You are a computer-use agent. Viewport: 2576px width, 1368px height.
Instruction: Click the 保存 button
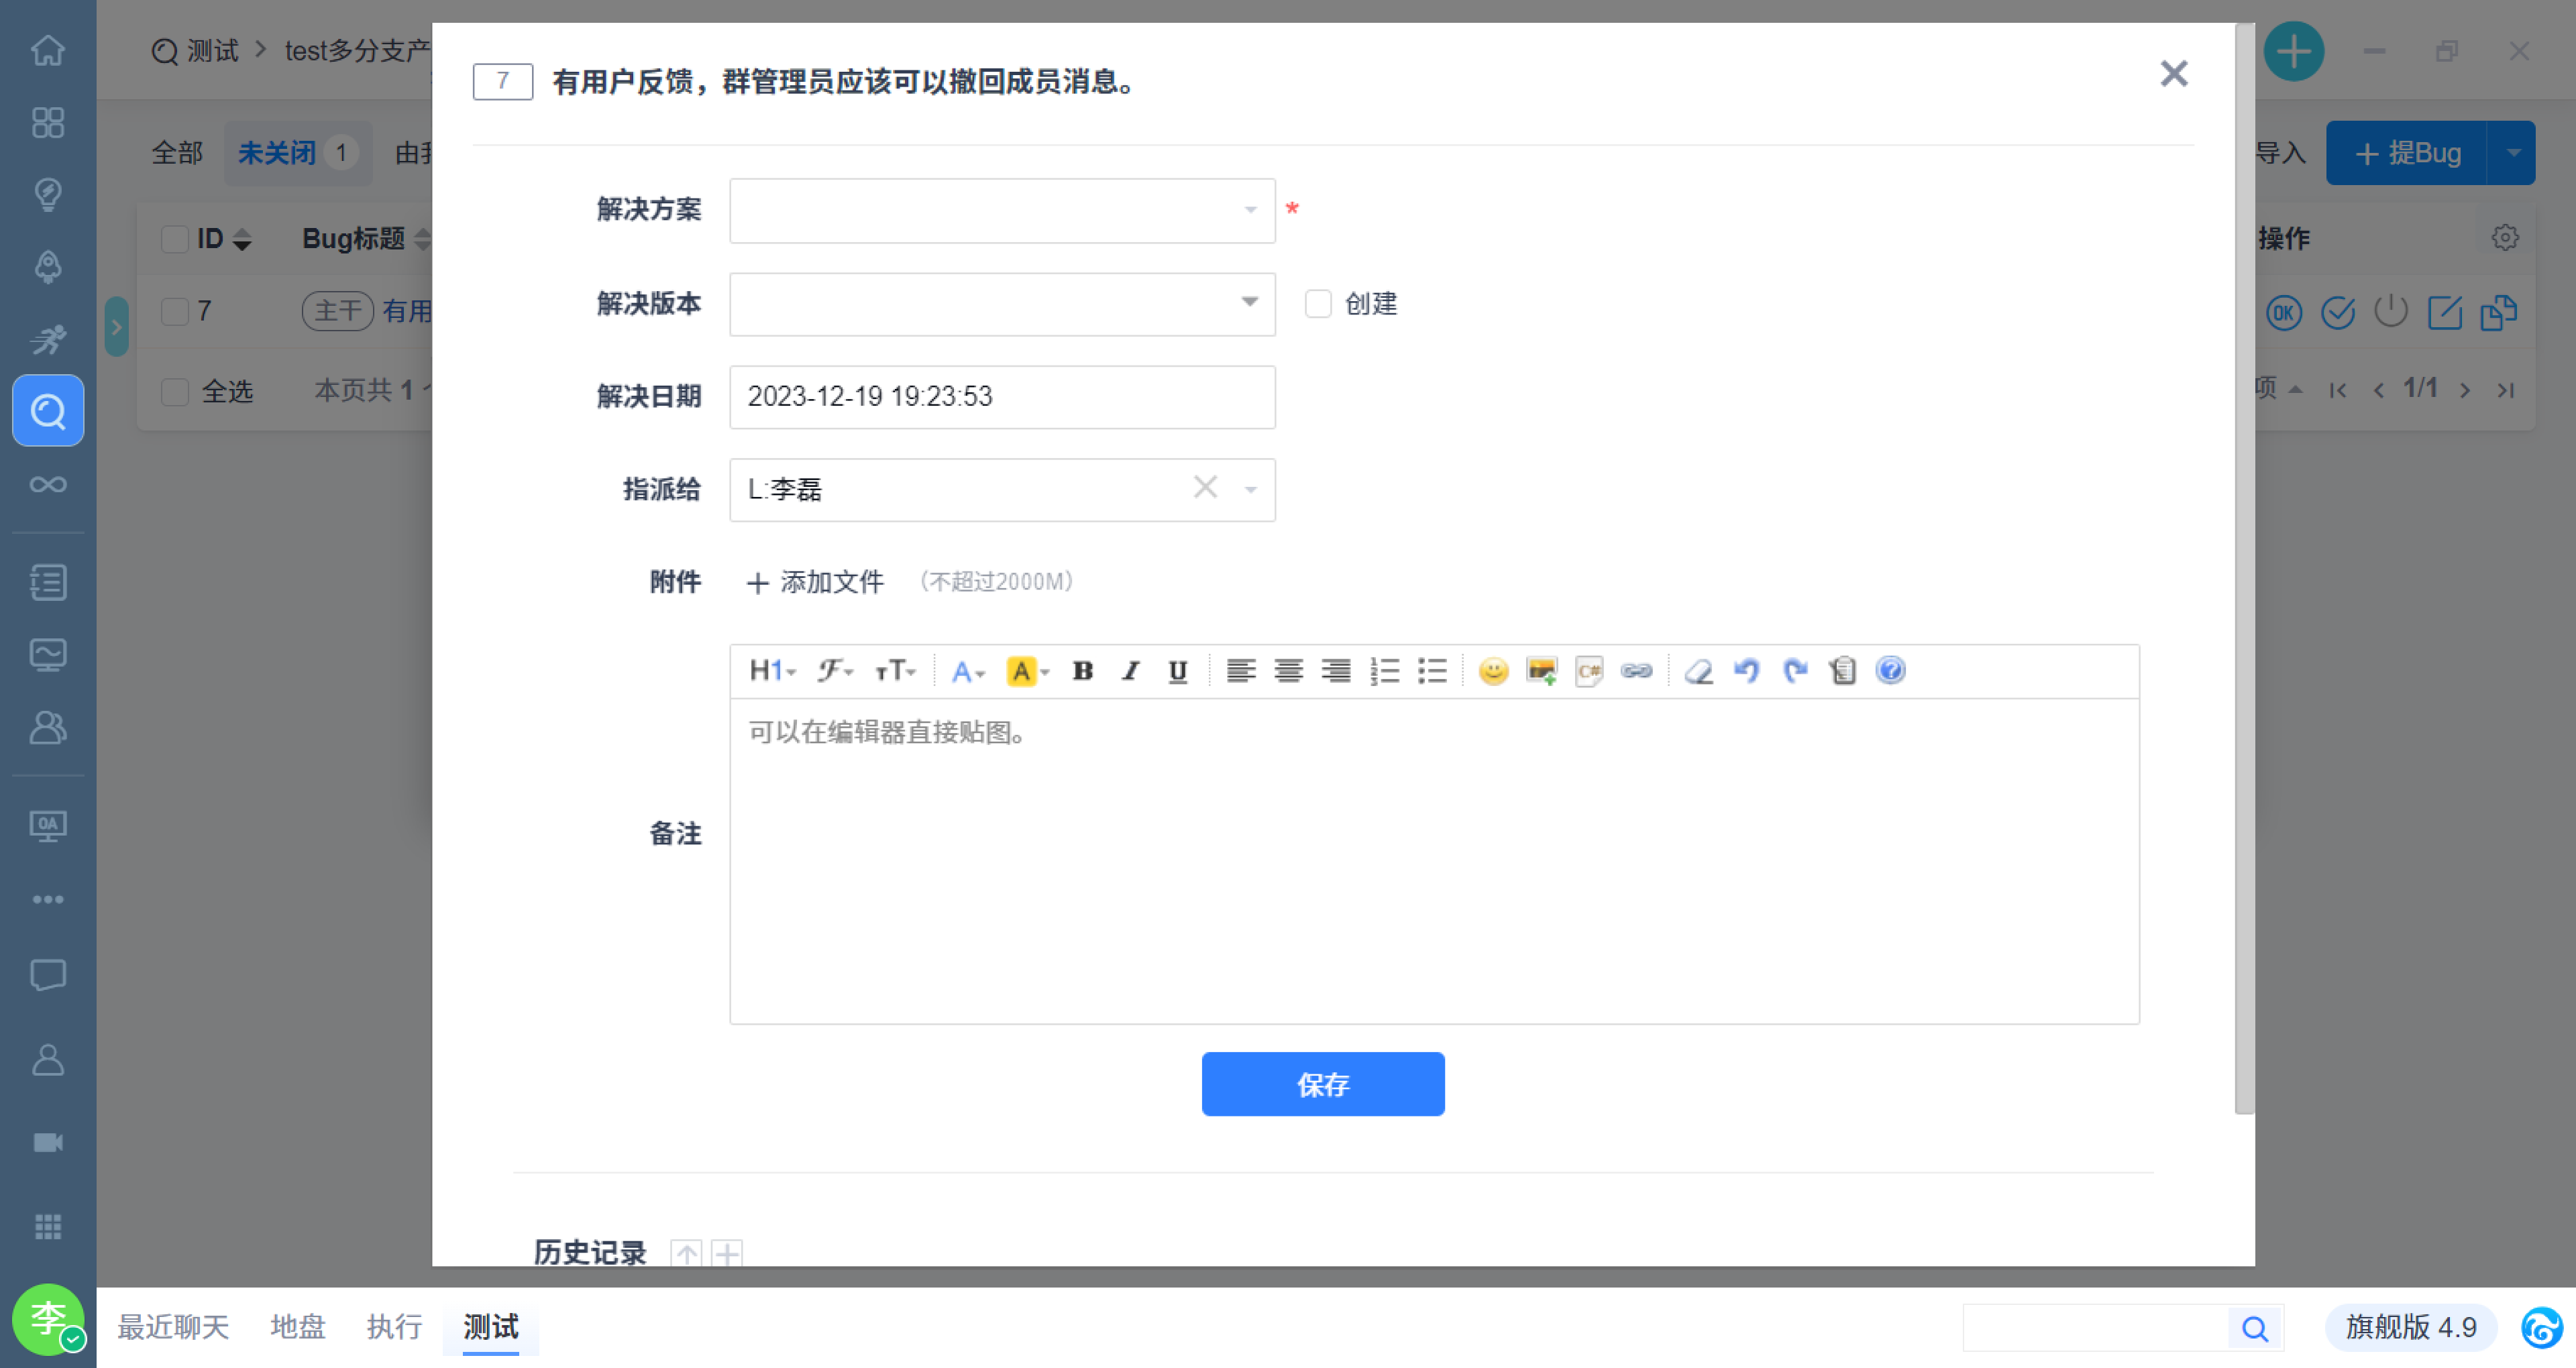click(x=1322, y=1084)
